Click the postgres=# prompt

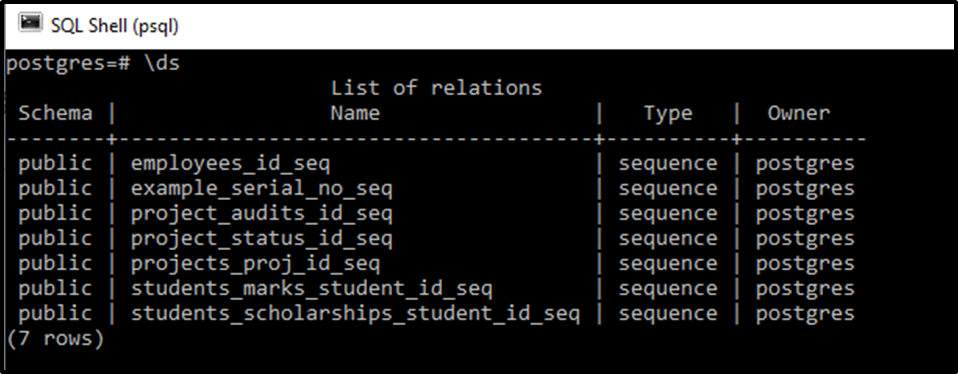click(68, 65)
